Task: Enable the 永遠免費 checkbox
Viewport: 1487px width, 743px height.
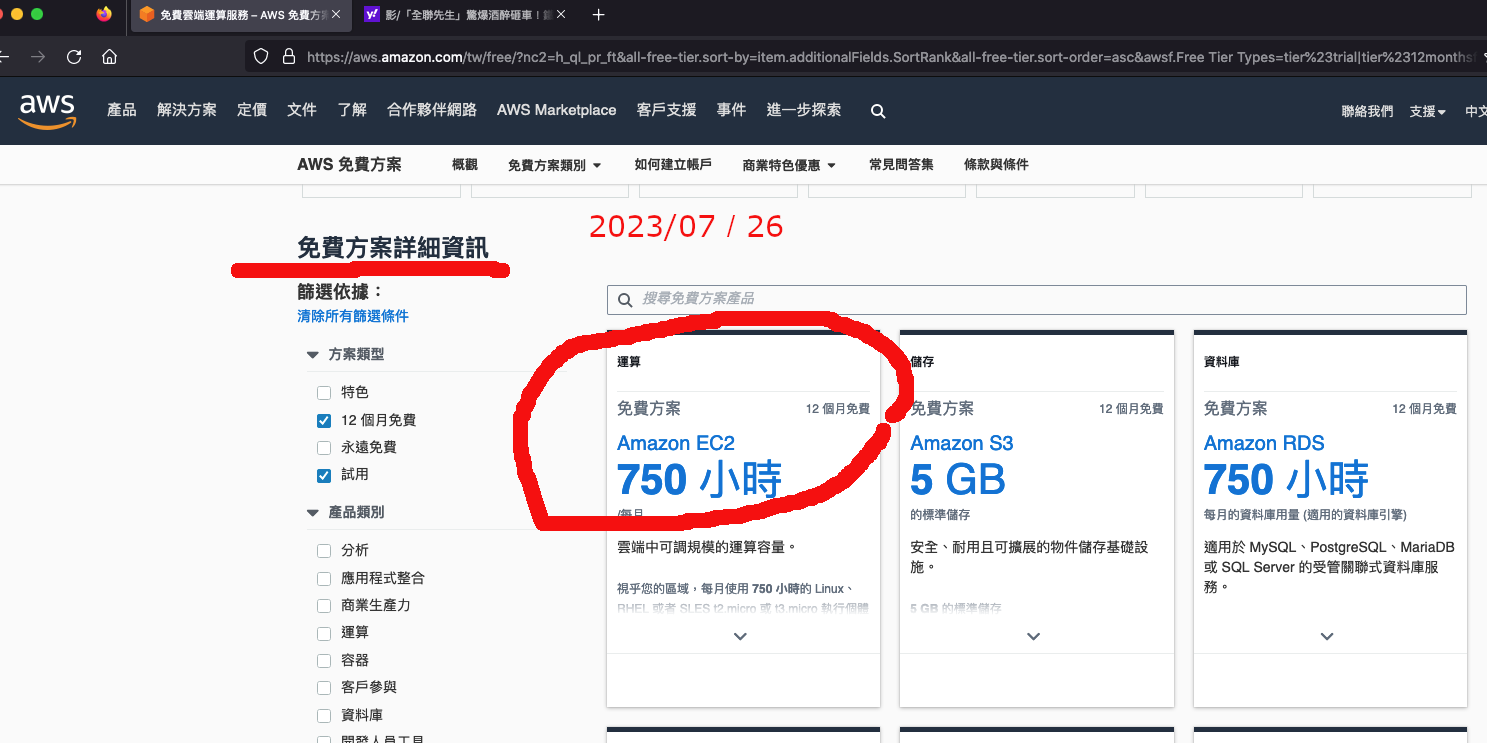Action: [324, 447]
